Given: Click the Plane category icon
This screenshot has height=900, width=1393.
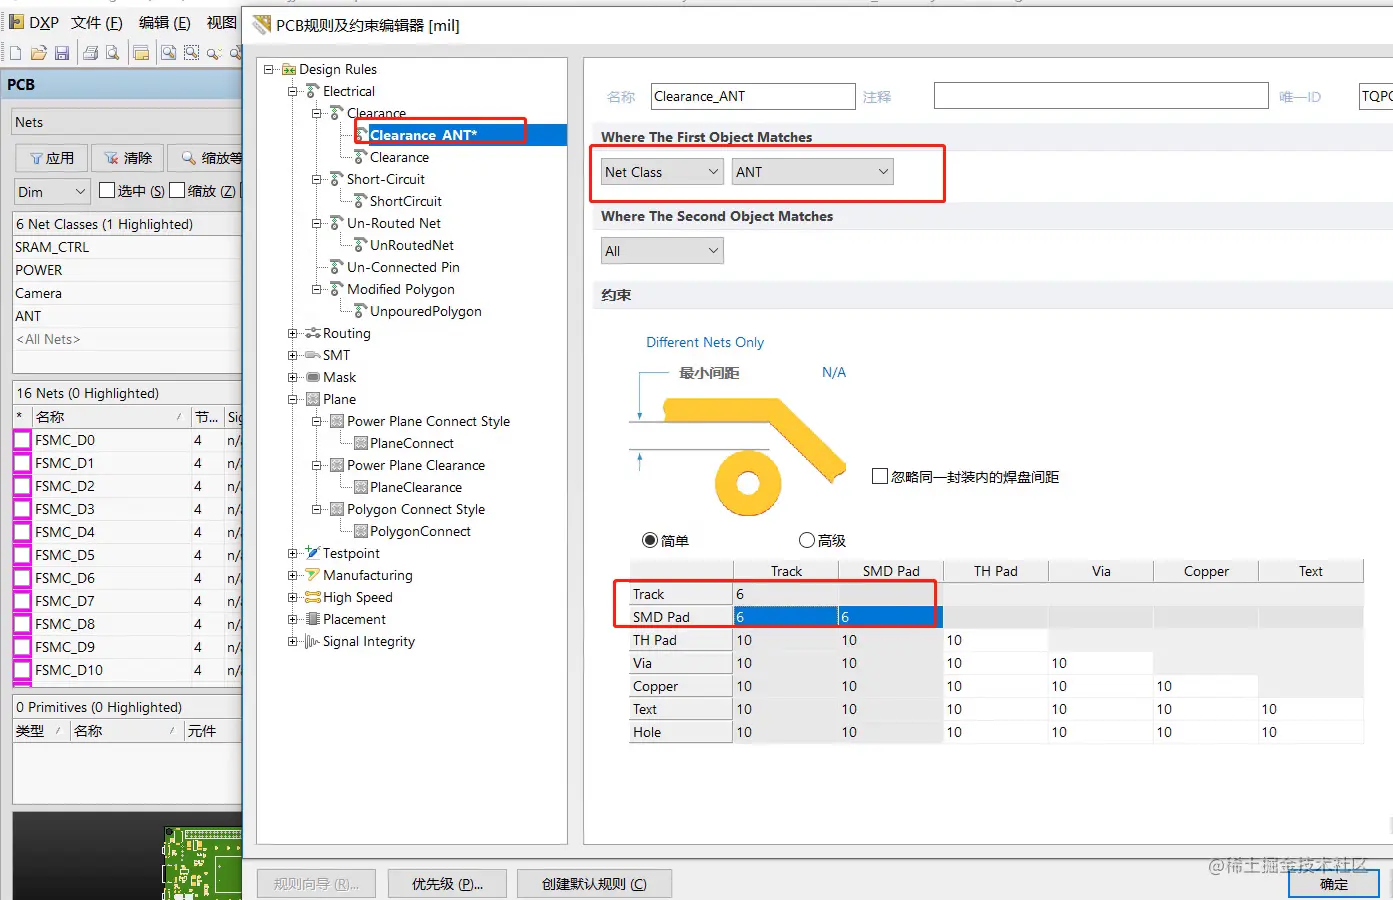Looking at the screenshot, I should (313, 399).
